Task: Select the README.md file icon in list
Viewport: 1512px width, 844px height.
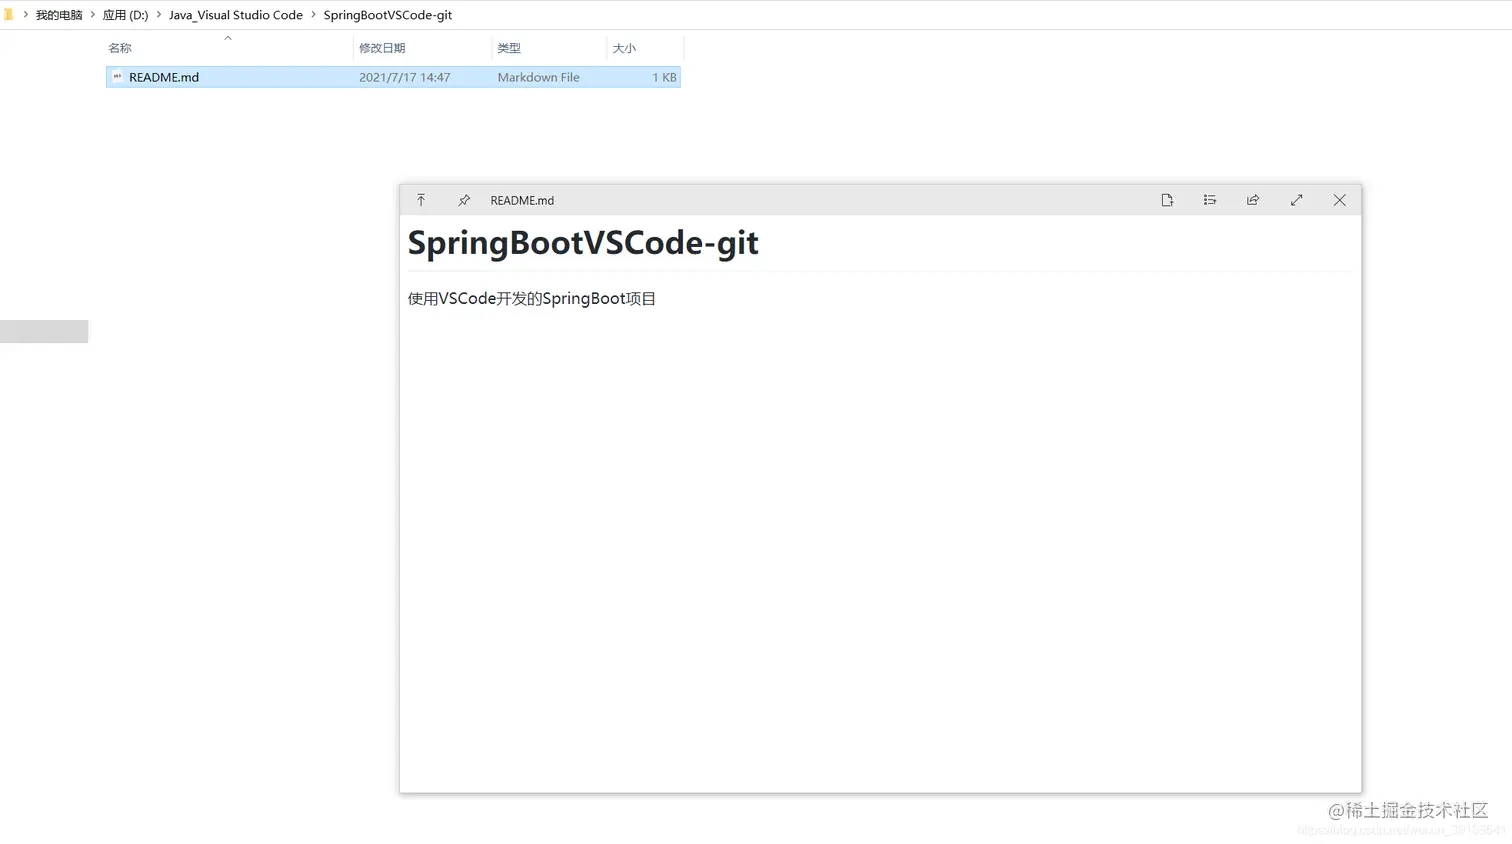Action: coord(117,77)
